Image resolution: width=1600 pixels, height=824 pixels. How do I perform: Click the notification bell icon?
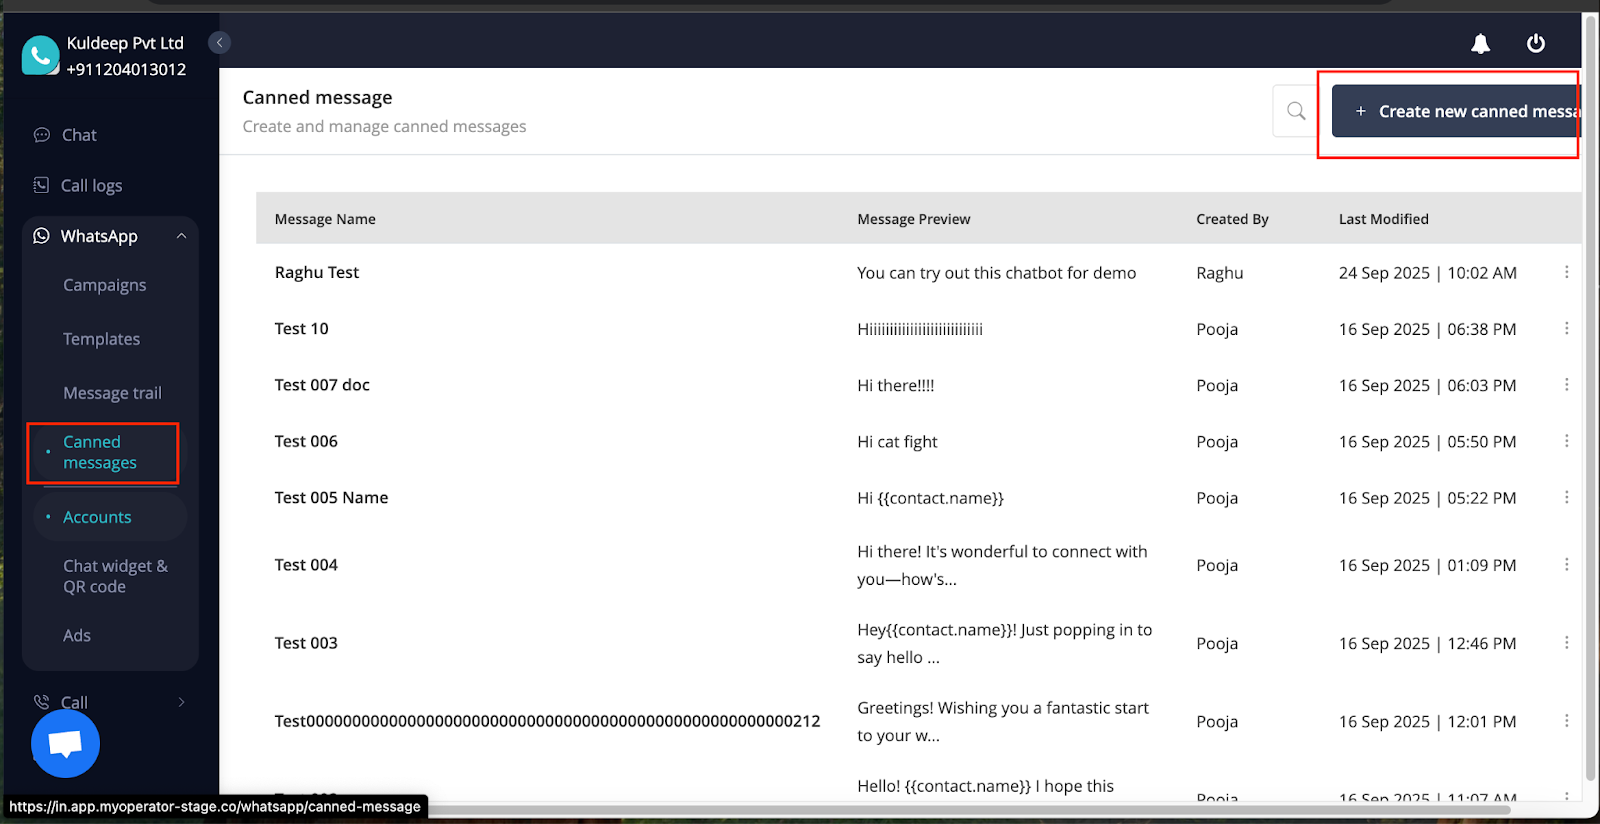point(1480,44)
